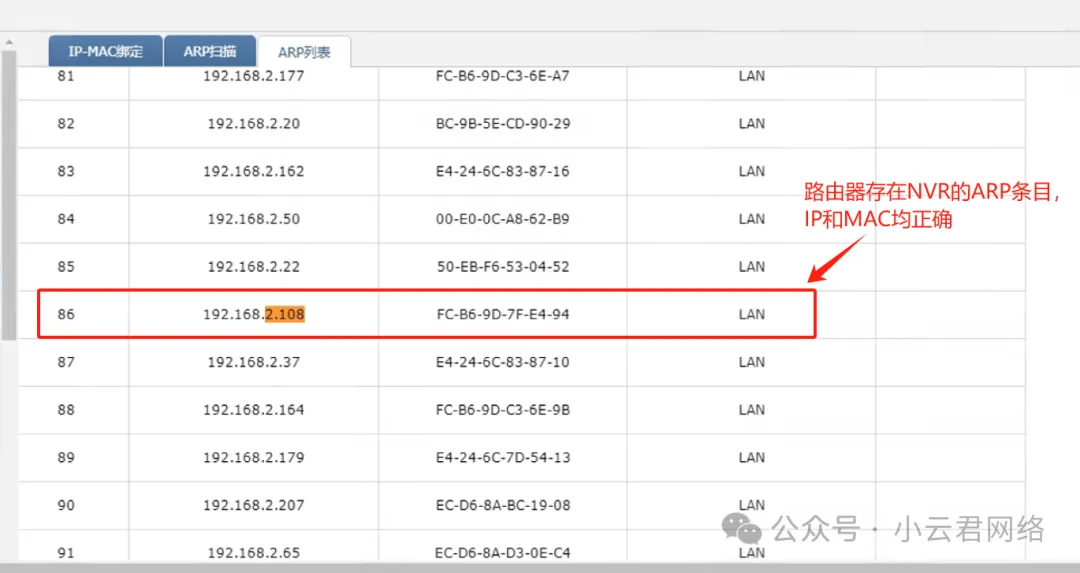Select IP address 192.168.2.65

pos(254,552)
